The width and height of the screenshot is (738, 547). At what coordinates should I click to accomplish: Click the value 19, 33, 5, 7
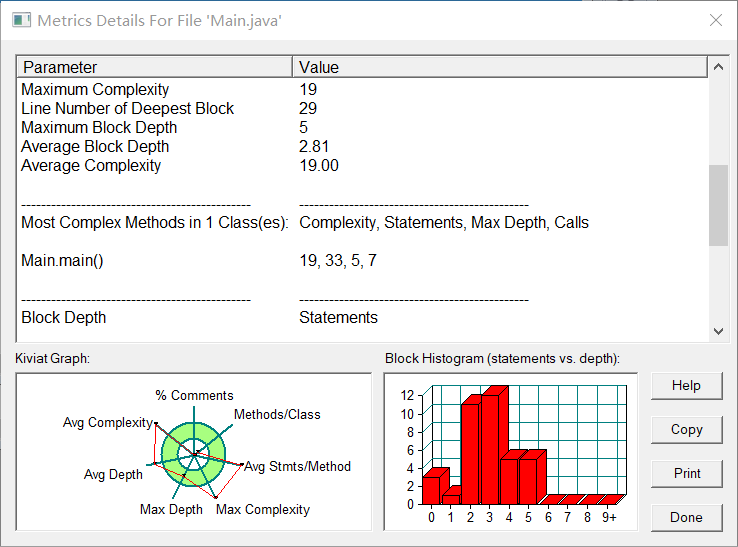coord(338,260)
